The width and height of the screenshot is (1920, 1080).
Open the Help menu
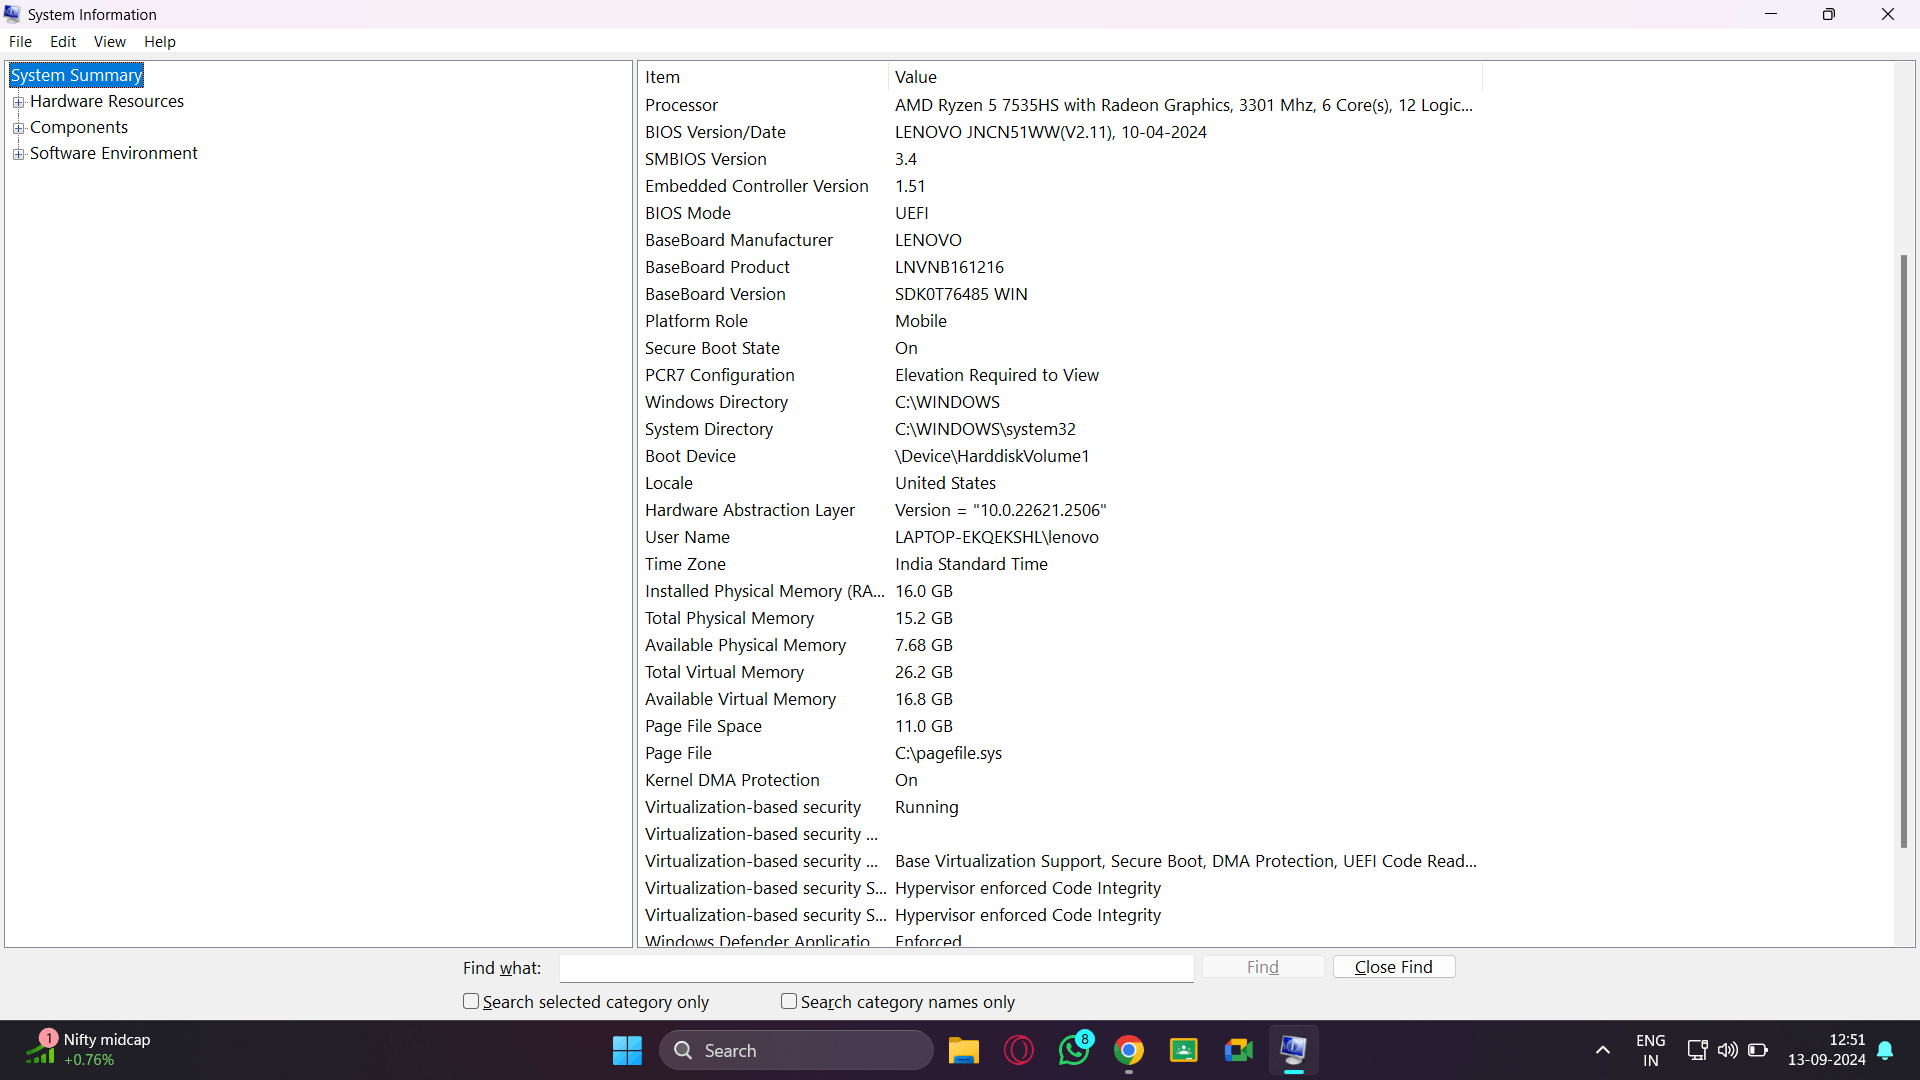tap(159, 41)
